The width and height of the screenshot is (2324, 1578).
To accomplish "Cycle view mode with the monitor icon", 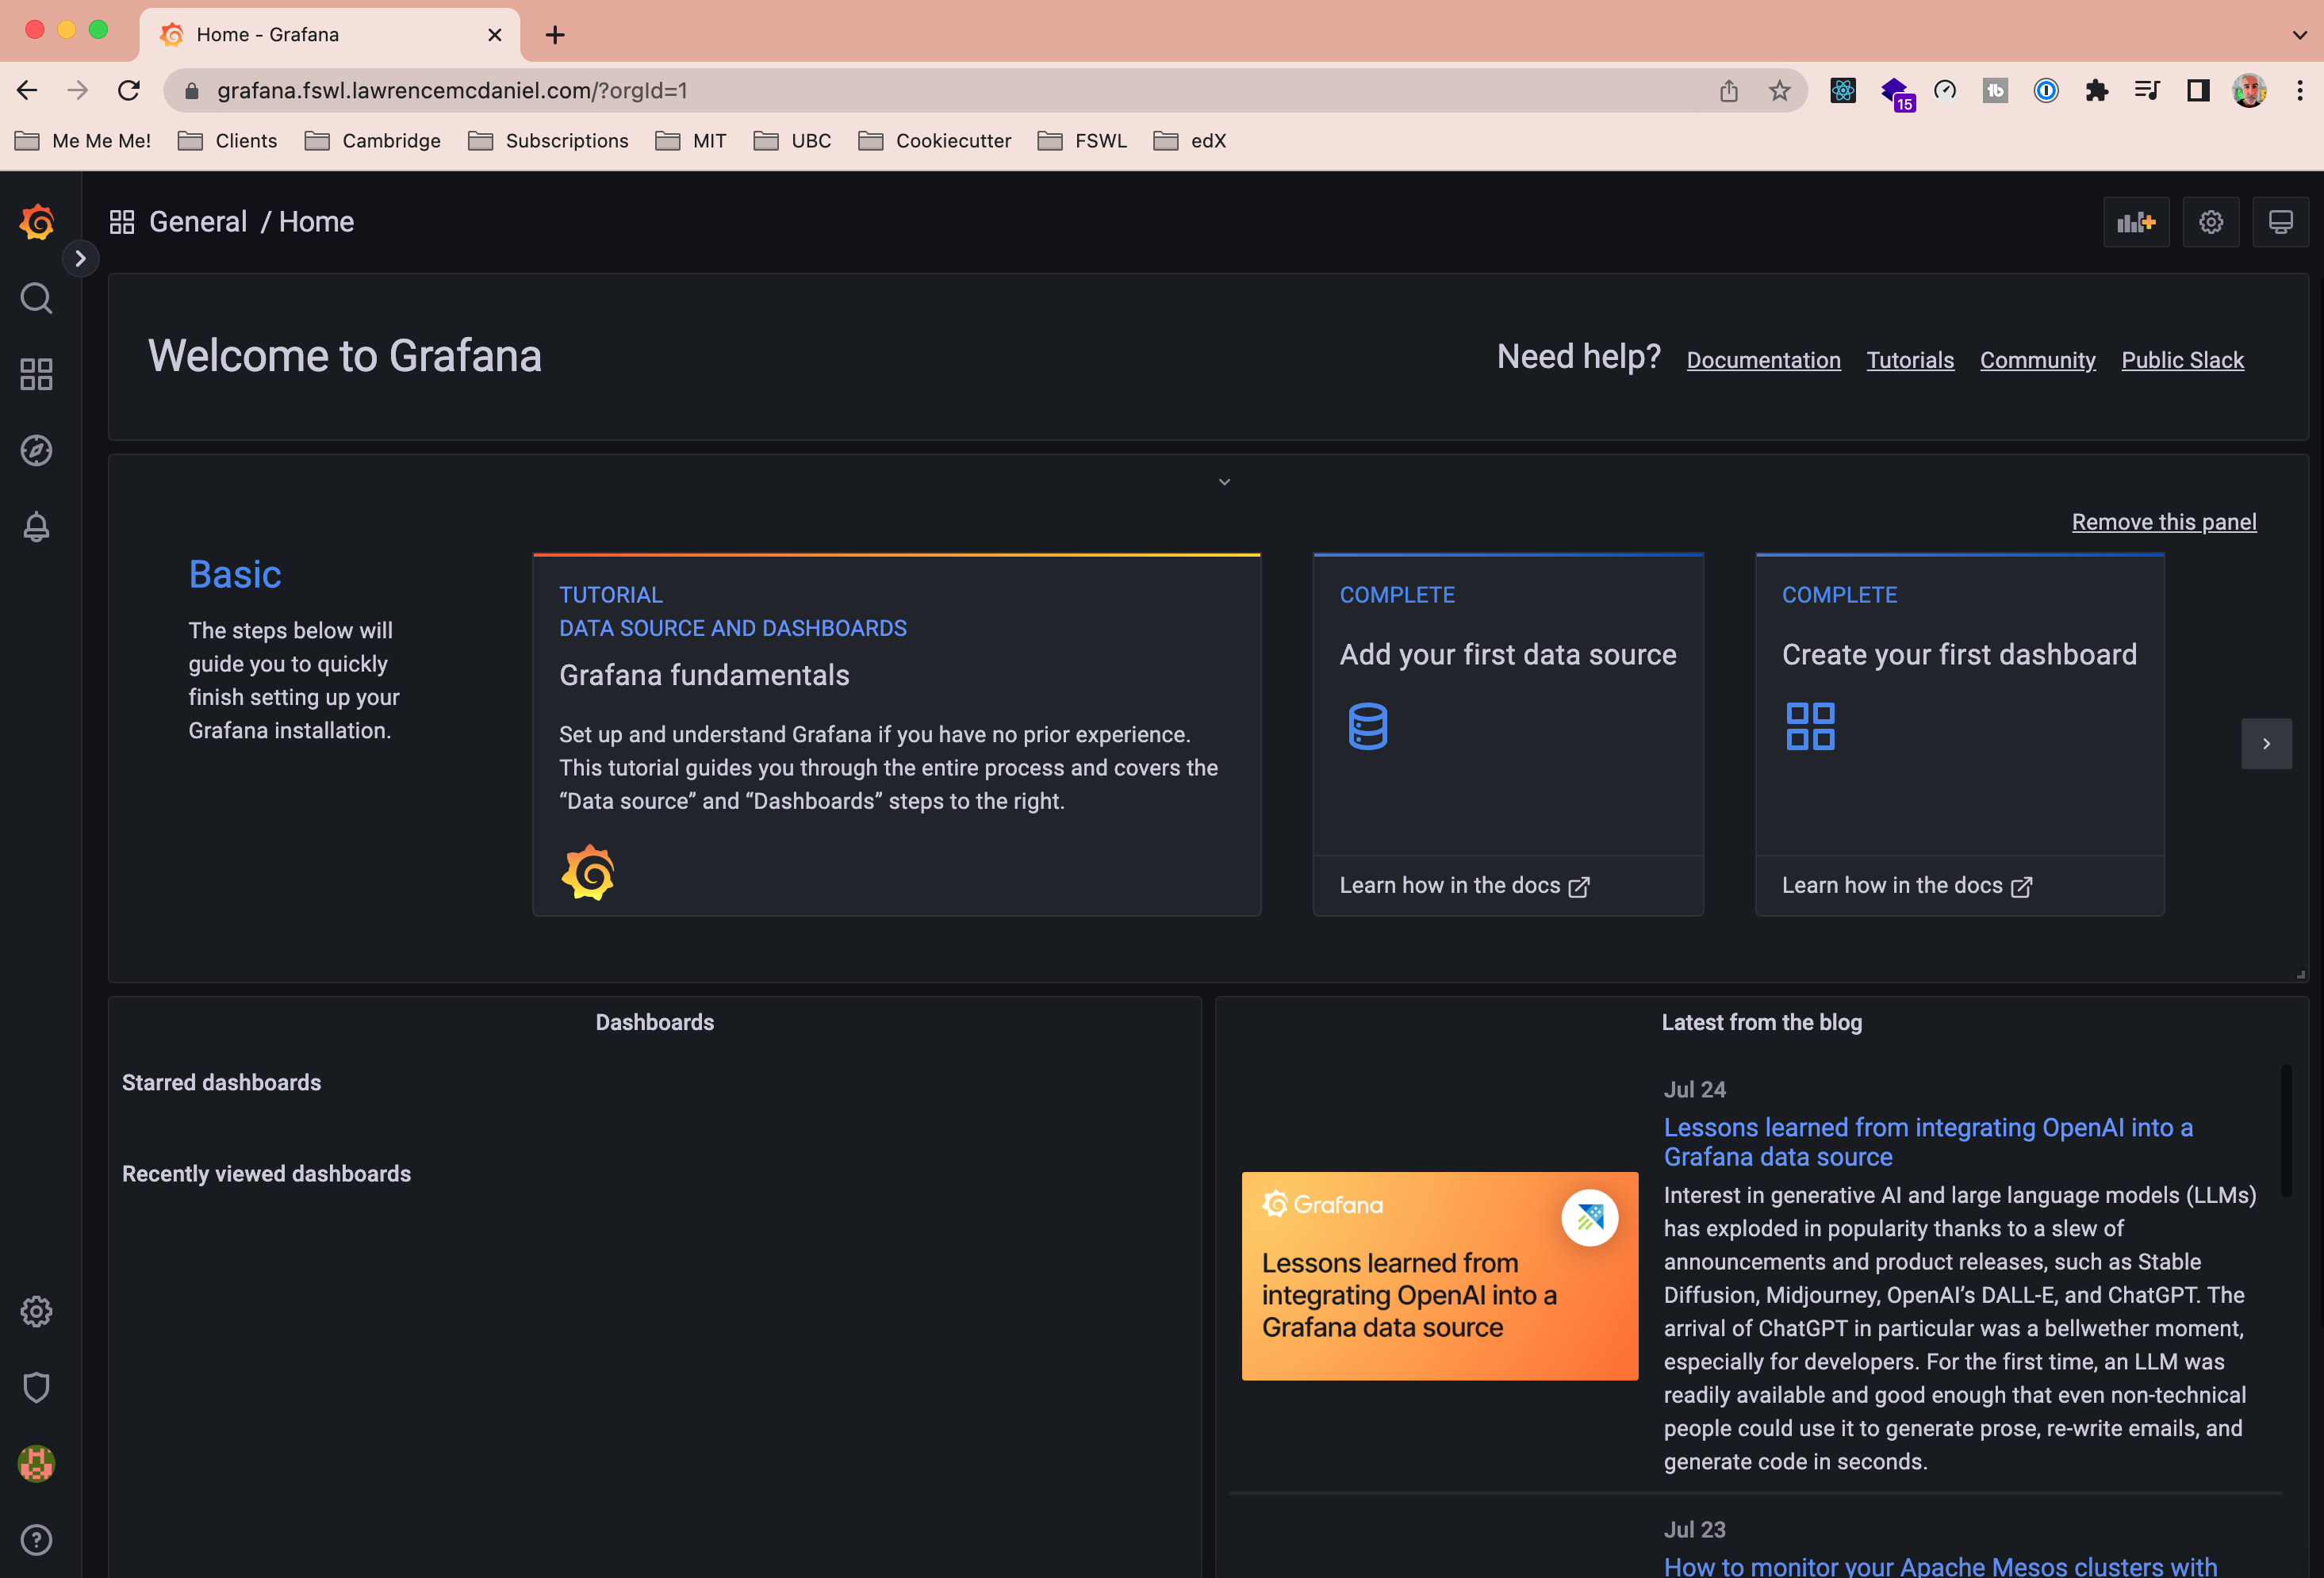I will coord(2281,222).
